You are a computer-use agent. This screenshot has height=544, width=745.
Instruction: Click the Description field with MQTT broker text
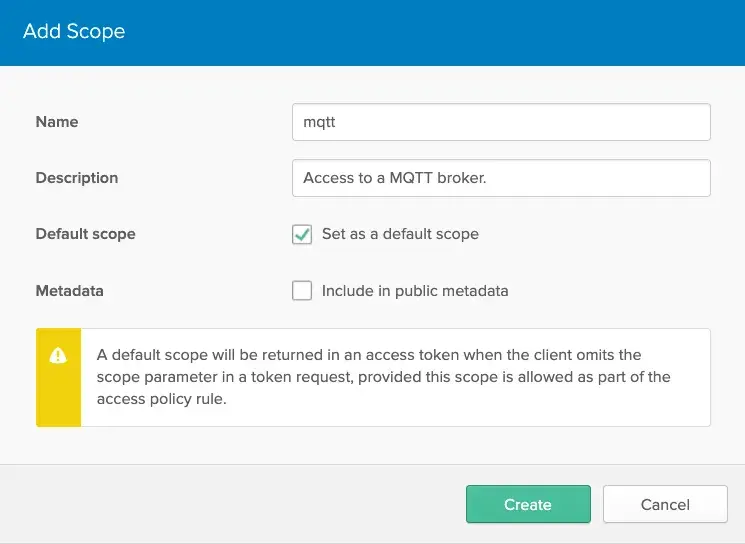[501, 178]
